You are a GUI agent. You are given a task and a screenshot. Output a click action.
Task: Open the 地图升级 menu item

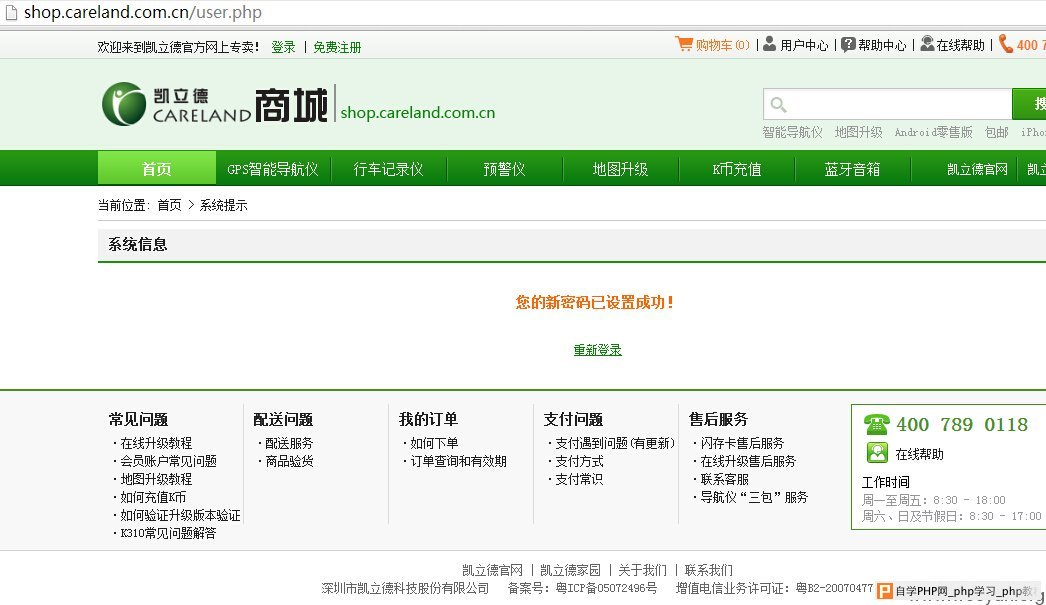coord(620,169)
